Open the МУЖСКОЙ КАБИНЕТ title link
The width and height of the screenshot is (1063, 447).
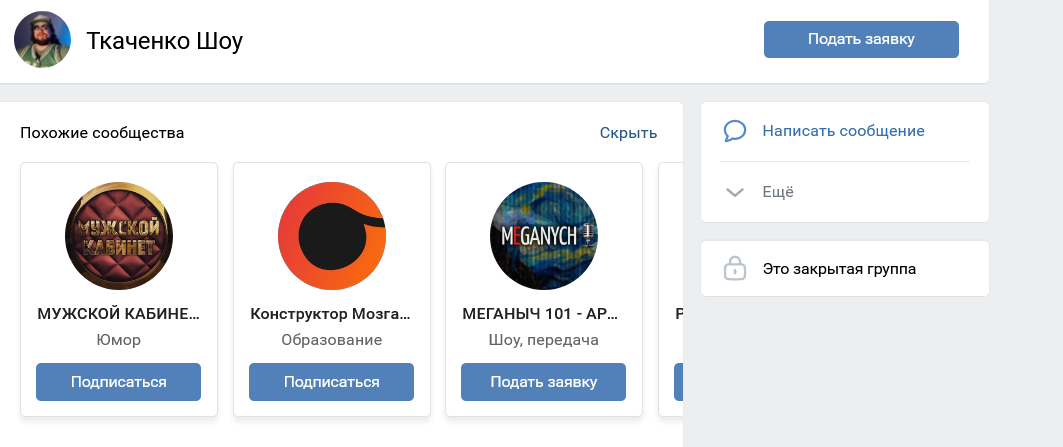pos(118,313)
